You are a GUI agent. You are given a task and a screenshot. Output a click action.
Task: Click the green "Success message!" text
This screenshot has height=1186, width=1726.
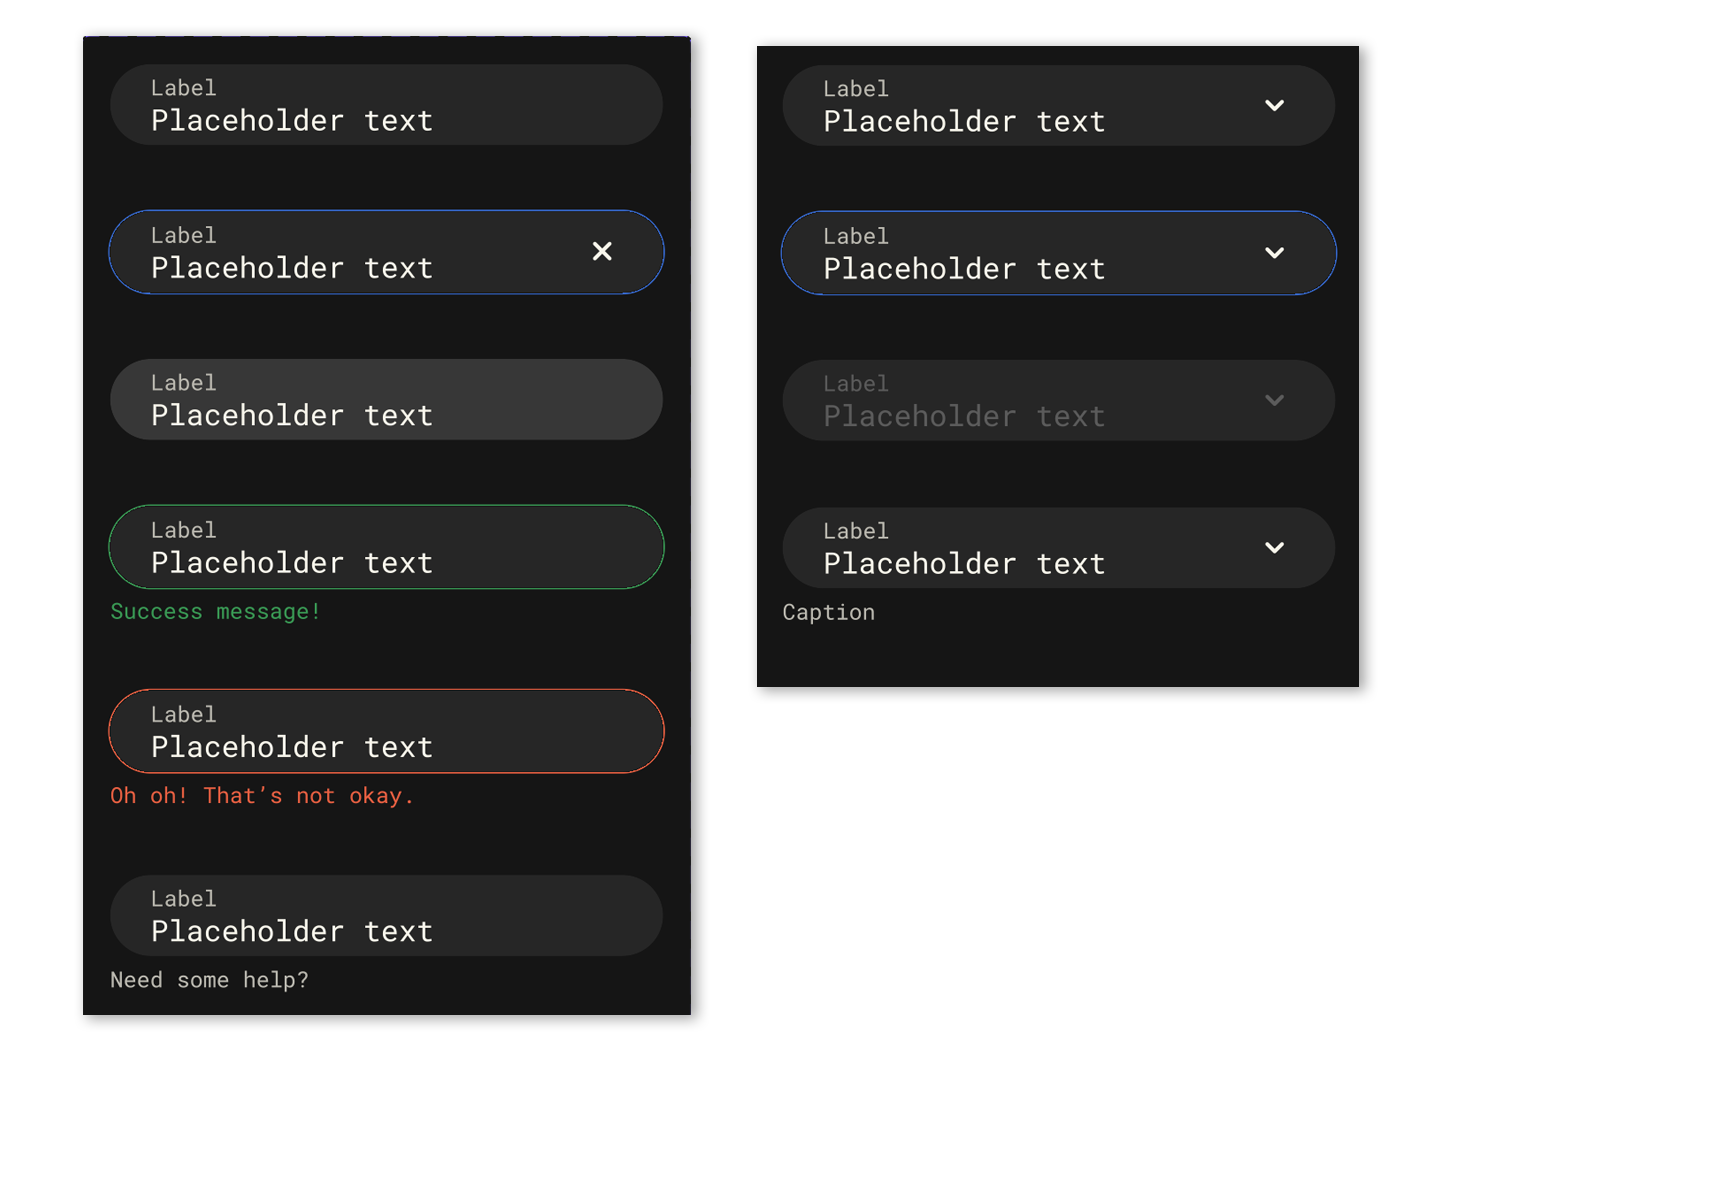point(215,612)
